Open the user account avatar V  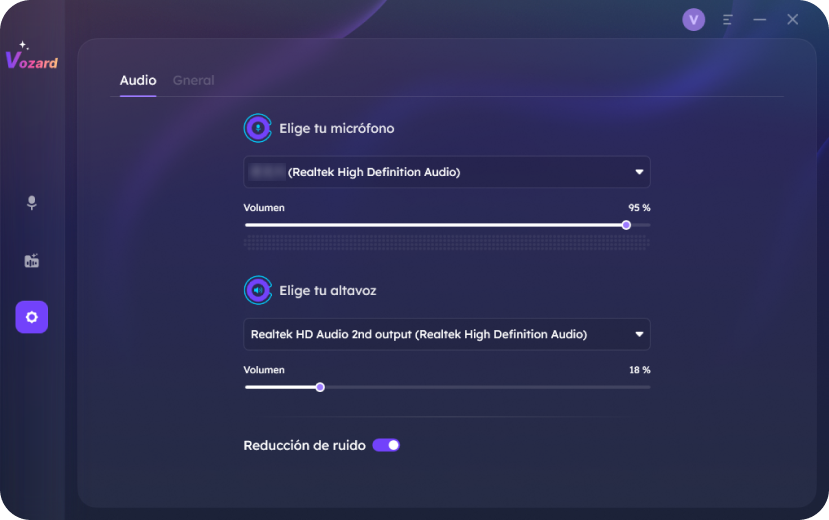point(694,20)
